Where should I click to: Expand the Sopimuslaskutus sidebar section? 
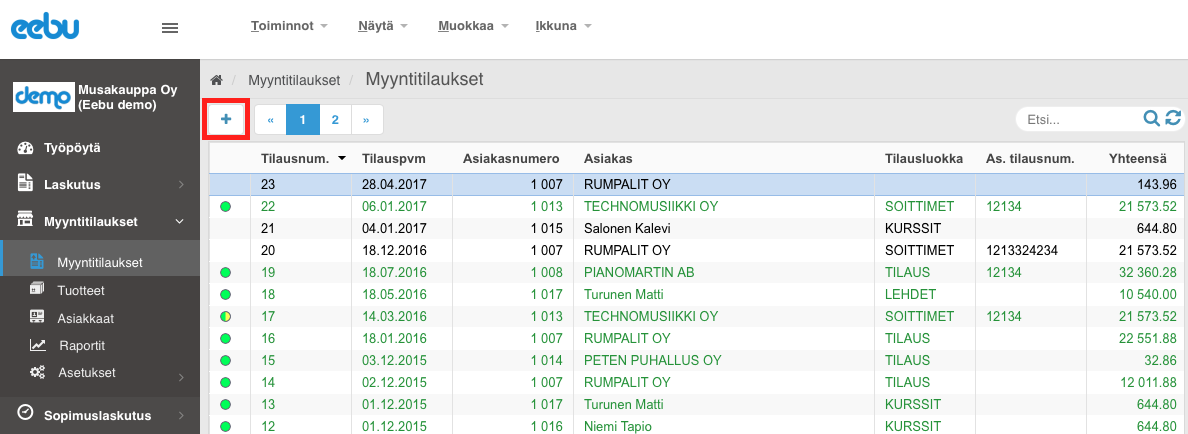99,415
